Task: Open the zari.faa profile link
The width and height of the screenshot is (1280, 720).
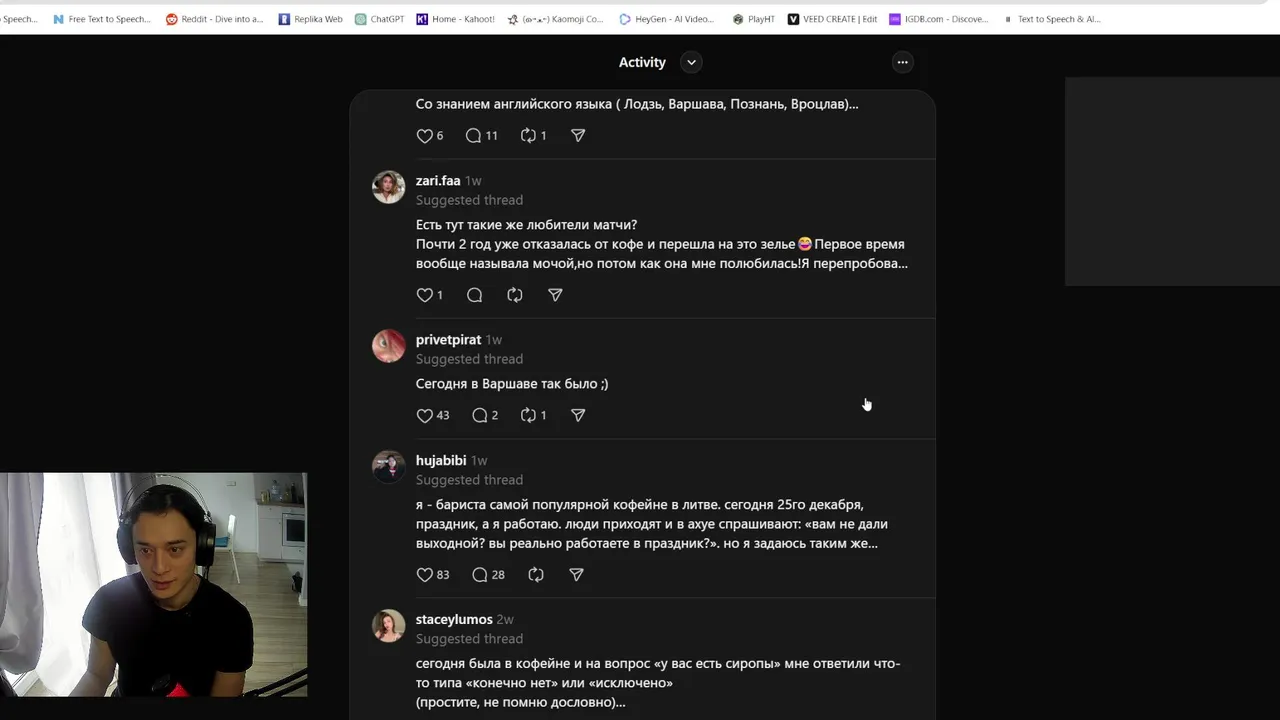Action: coord(438,181)
